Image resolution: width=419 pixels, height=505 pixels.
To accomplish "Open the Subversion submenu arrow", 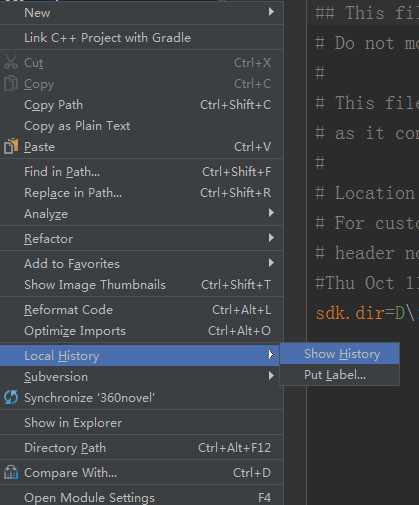I will coord(271,376).
